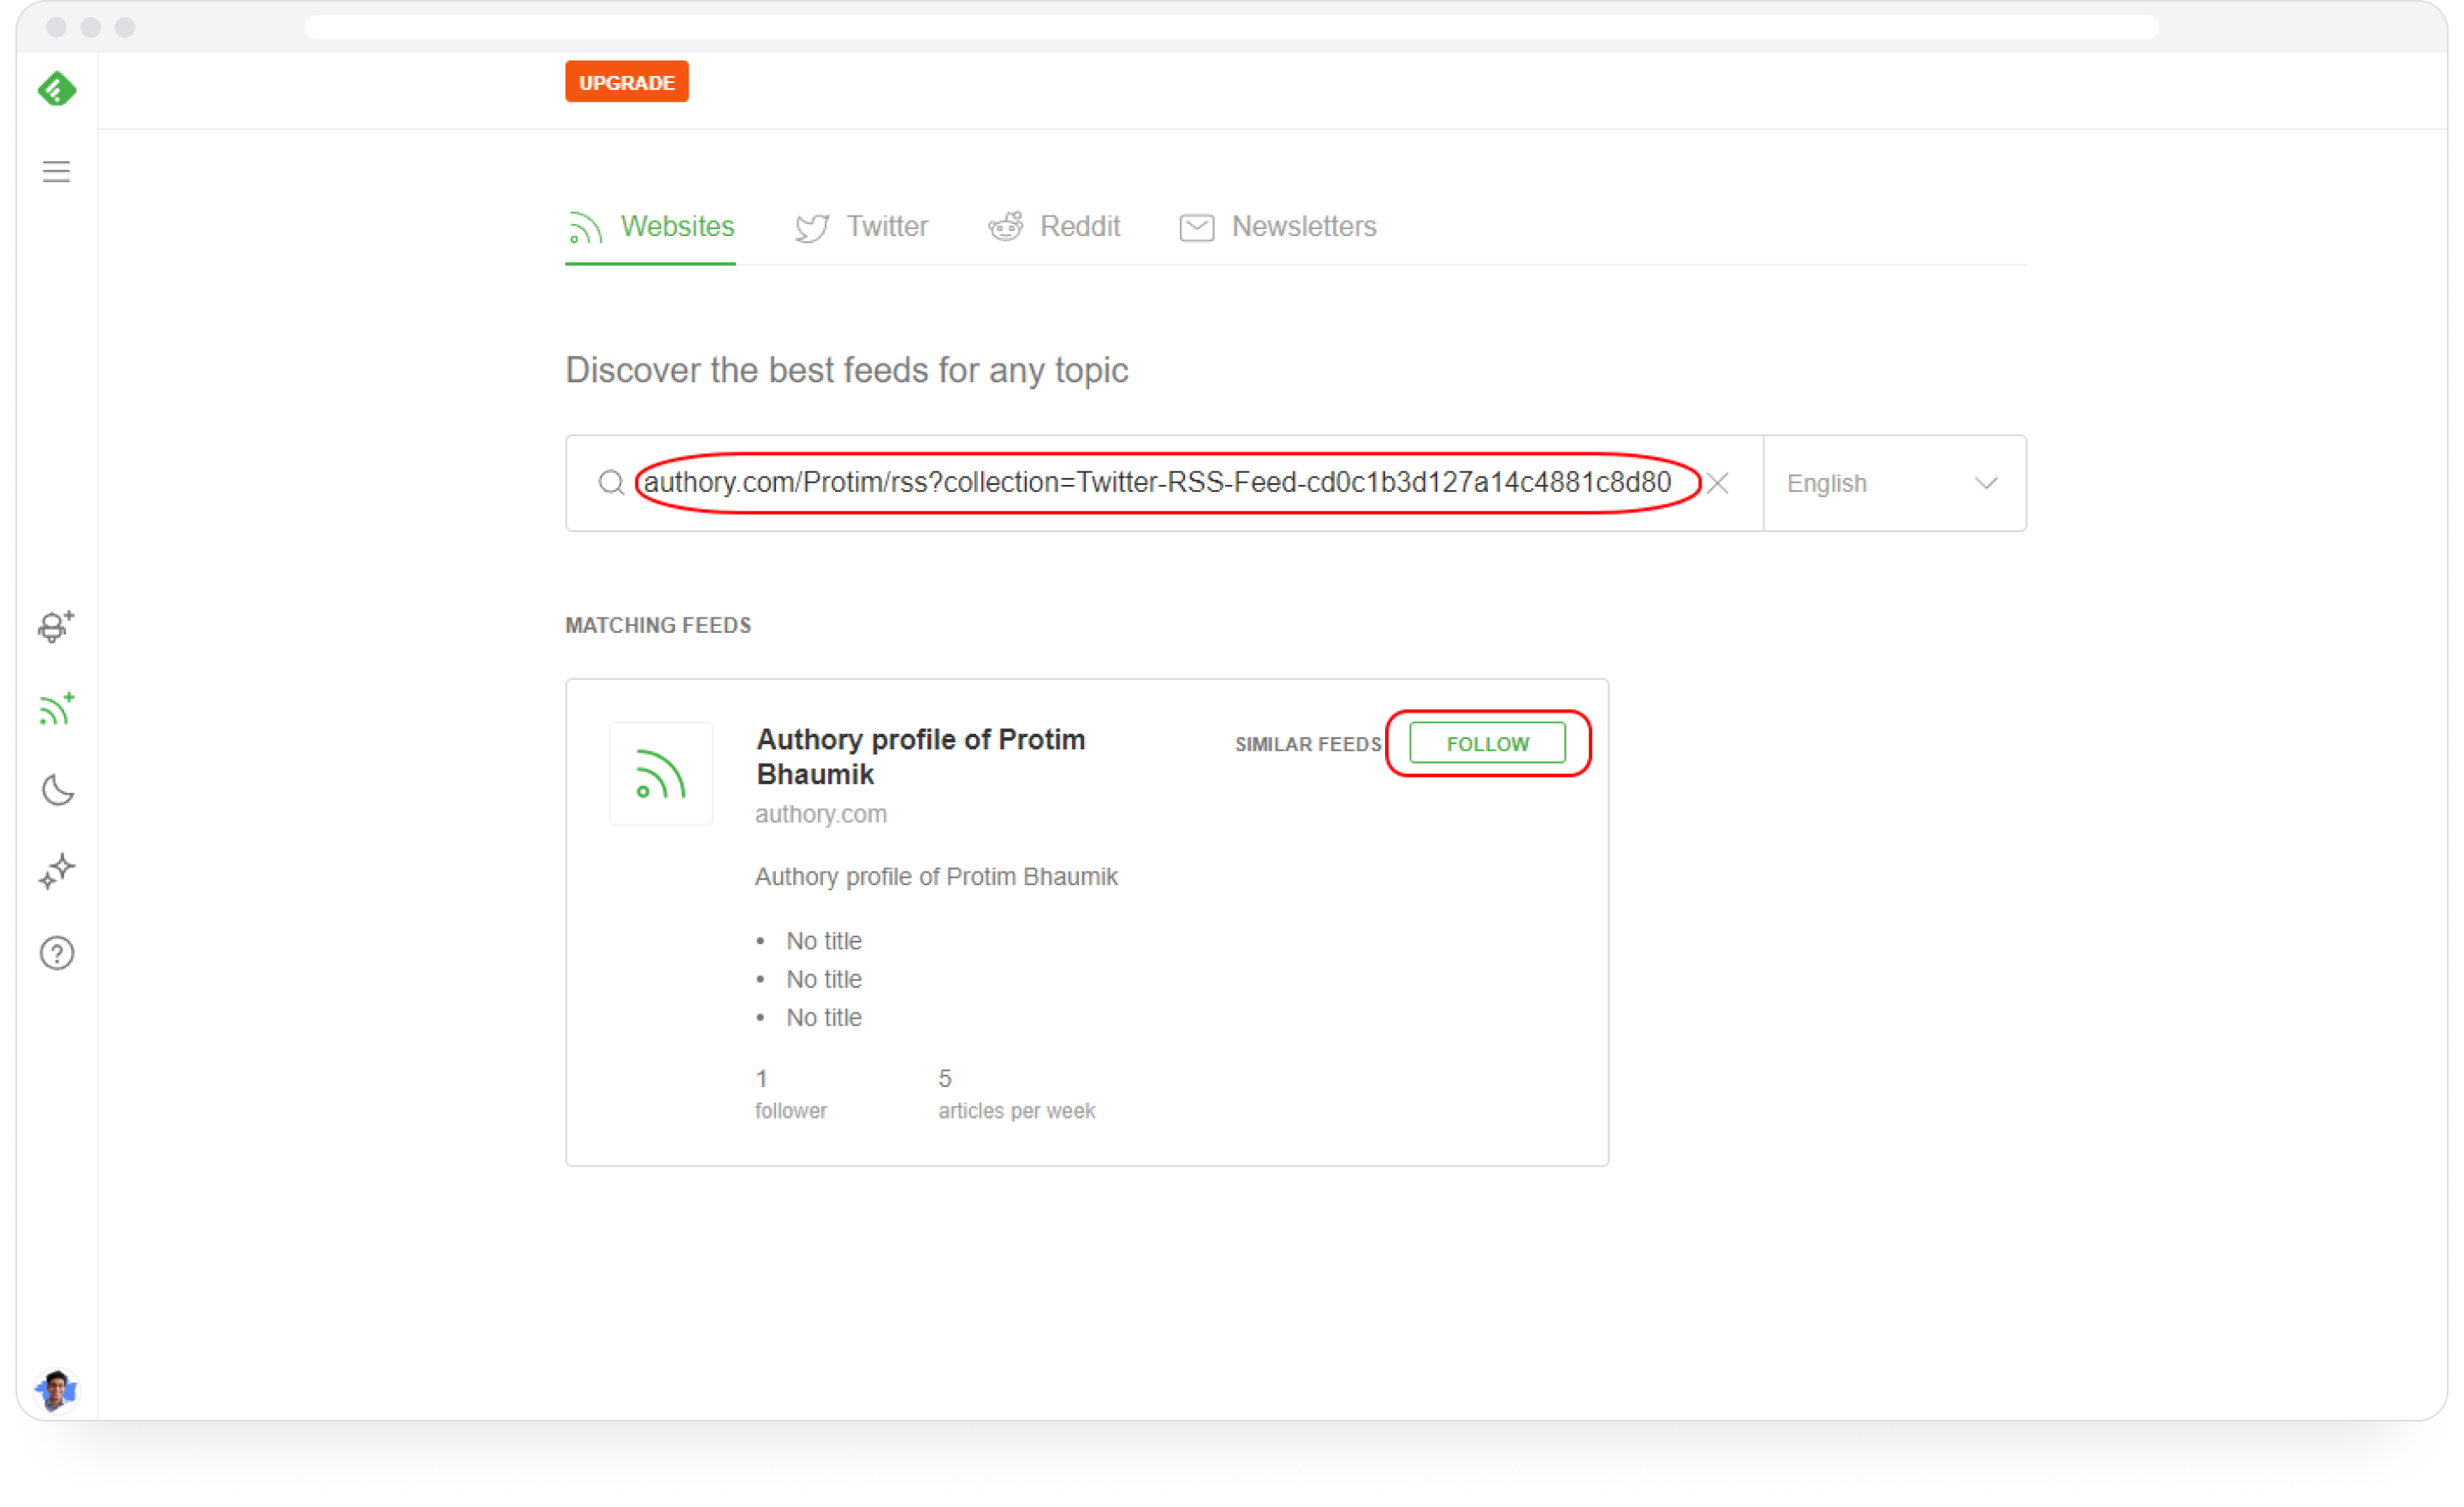The width and height of the screenshot is (2464, 1507).
Task: Open SIMILAR FEEDS link
Action: 1307,745
